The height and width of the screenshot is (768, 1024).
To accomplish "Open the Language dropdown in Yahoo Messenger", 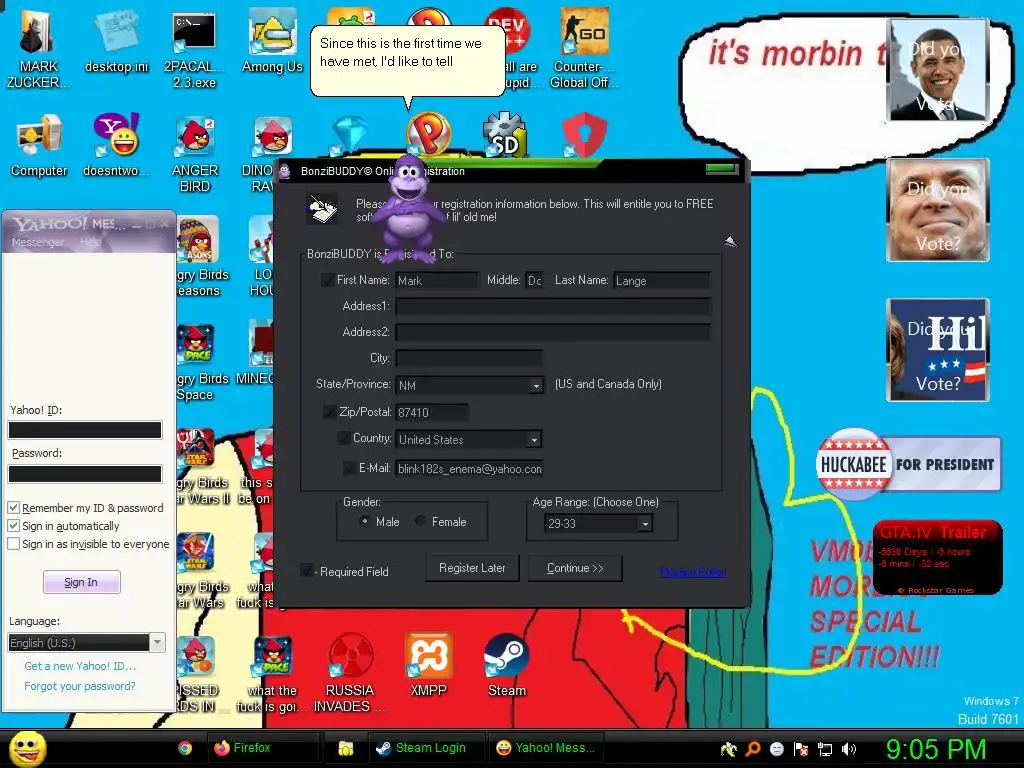I will pos(157,643).
